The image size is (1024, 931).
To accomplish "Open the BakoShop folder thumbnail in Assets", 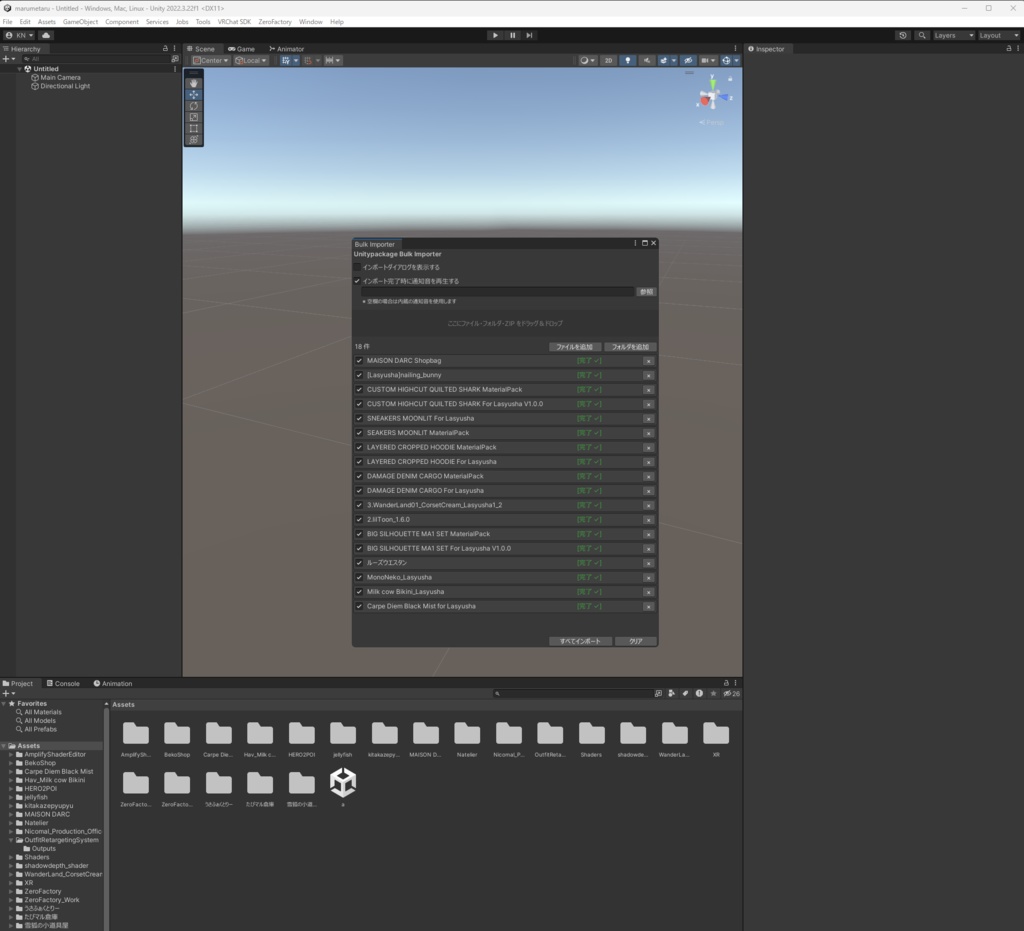I will click(x=177, y=735).
